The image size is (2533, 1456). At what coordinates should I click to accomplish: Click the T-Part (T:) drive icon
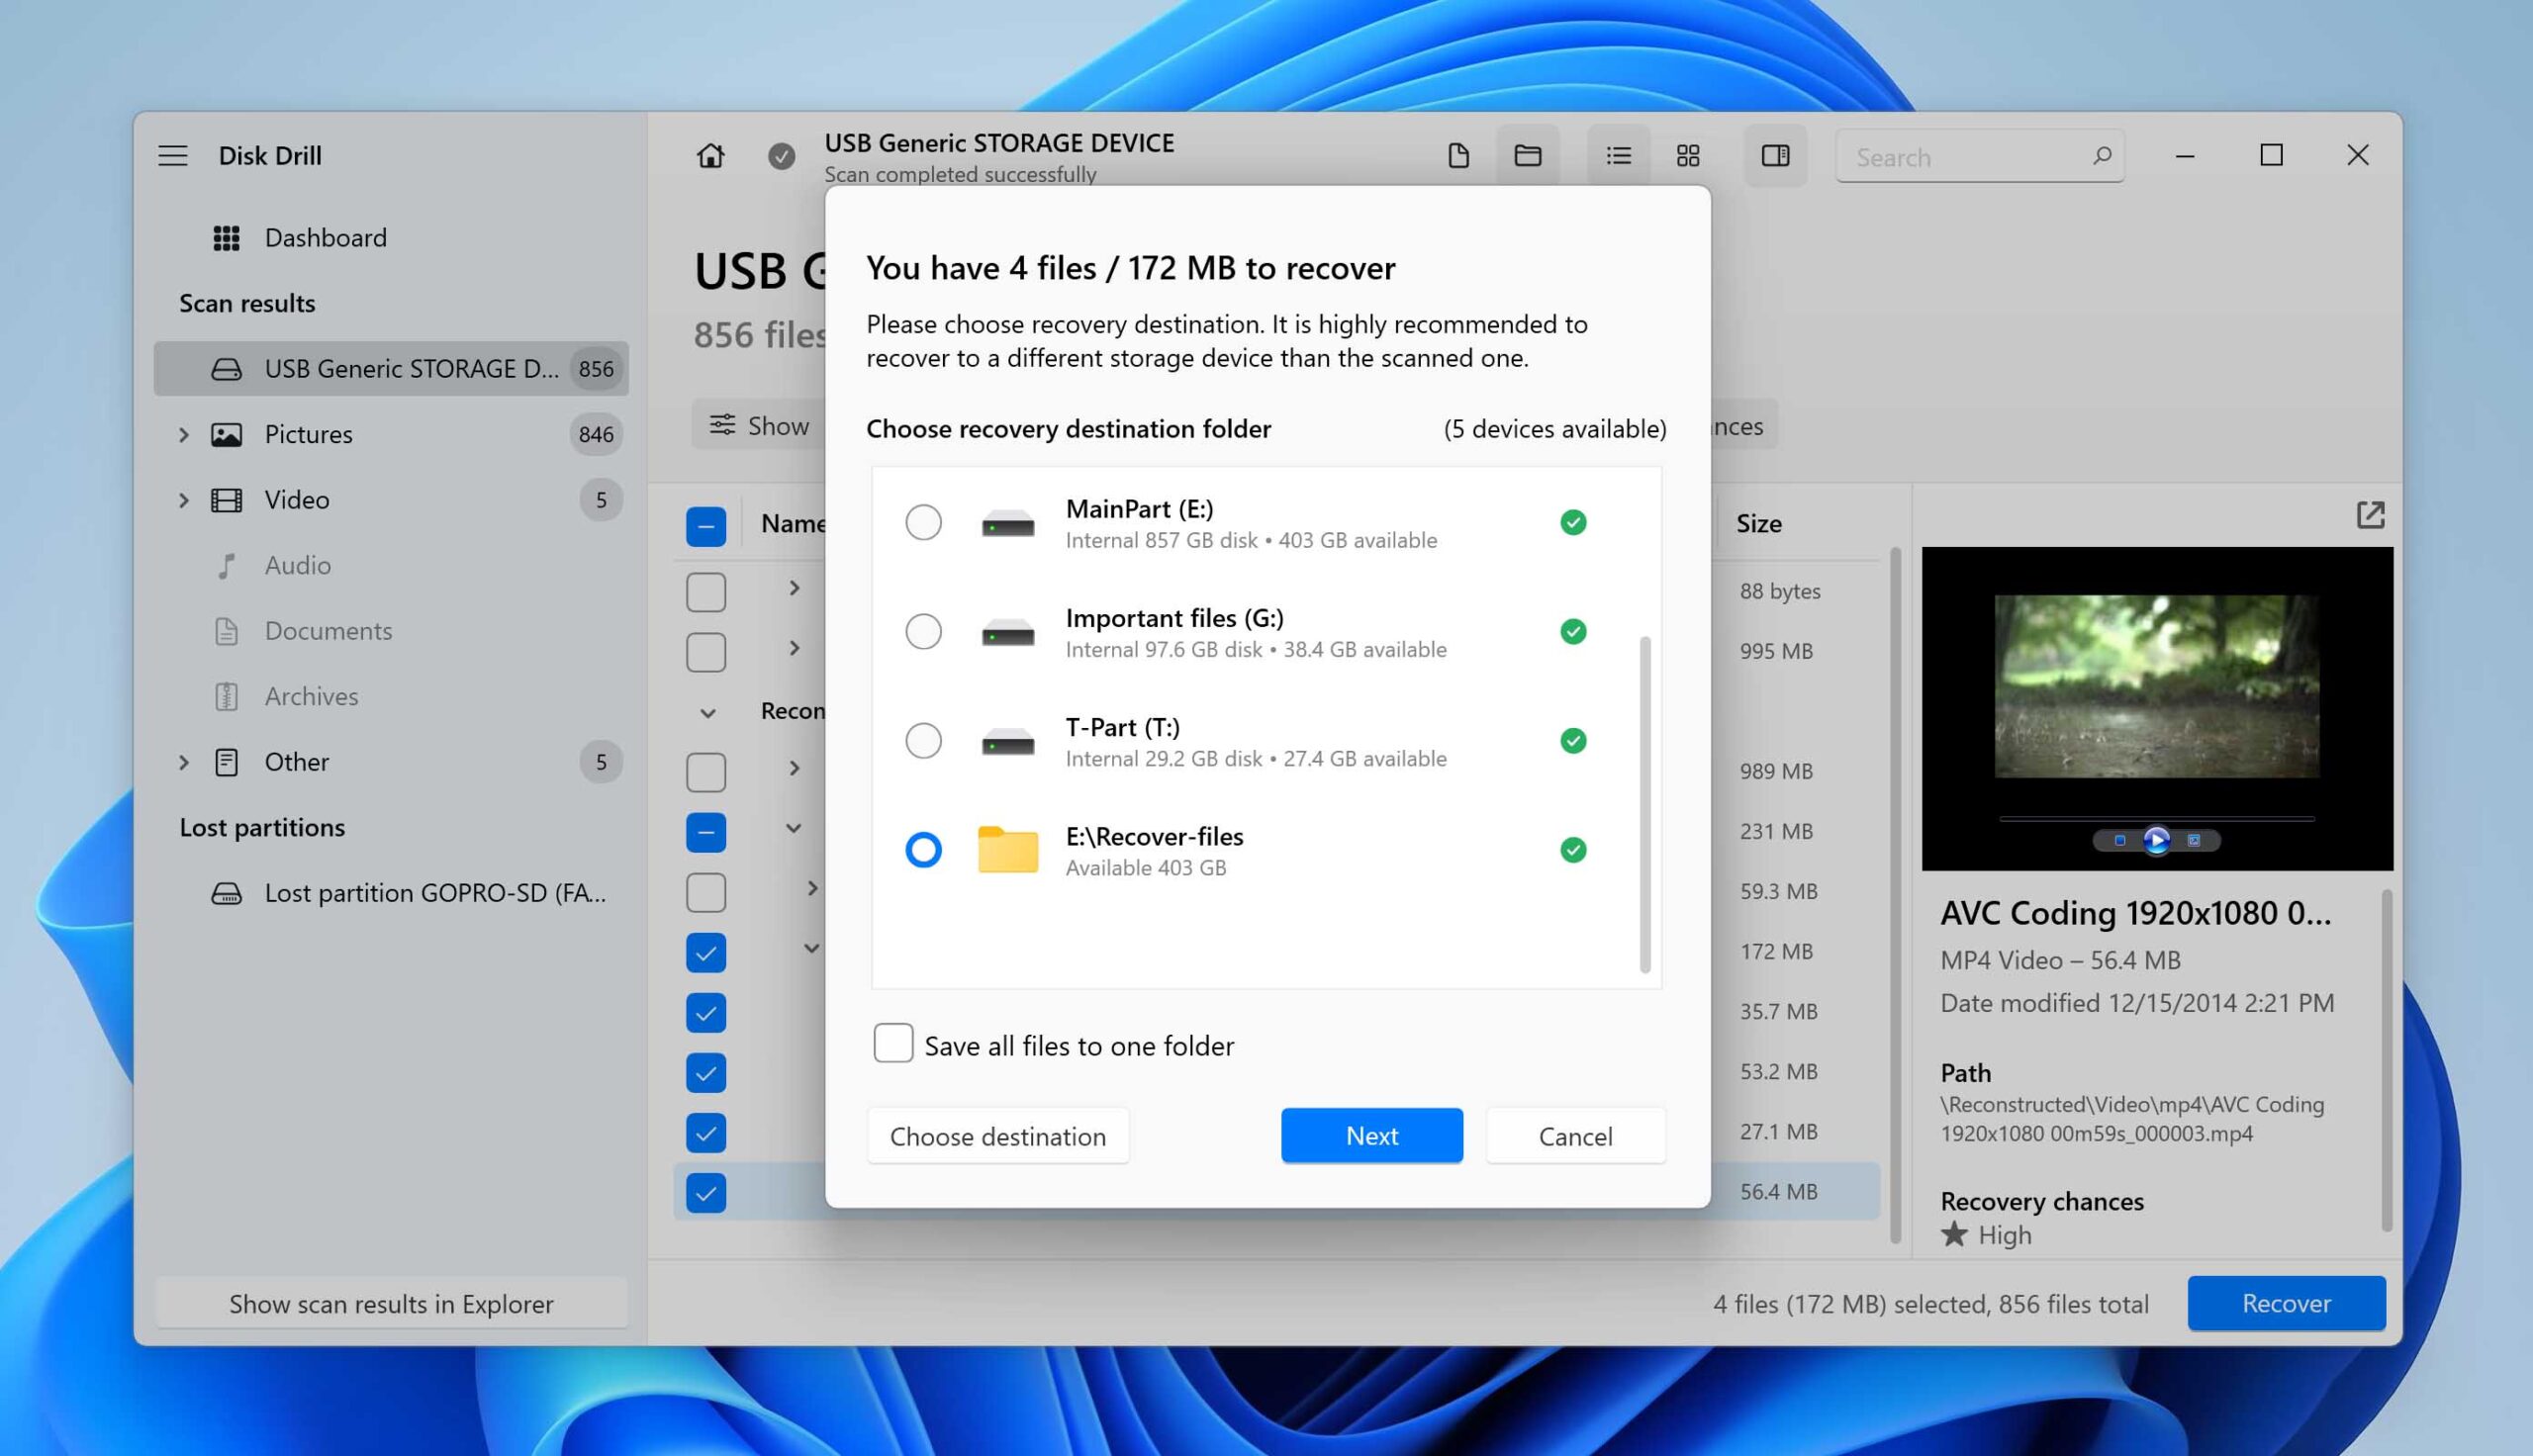pos(1007,741)
